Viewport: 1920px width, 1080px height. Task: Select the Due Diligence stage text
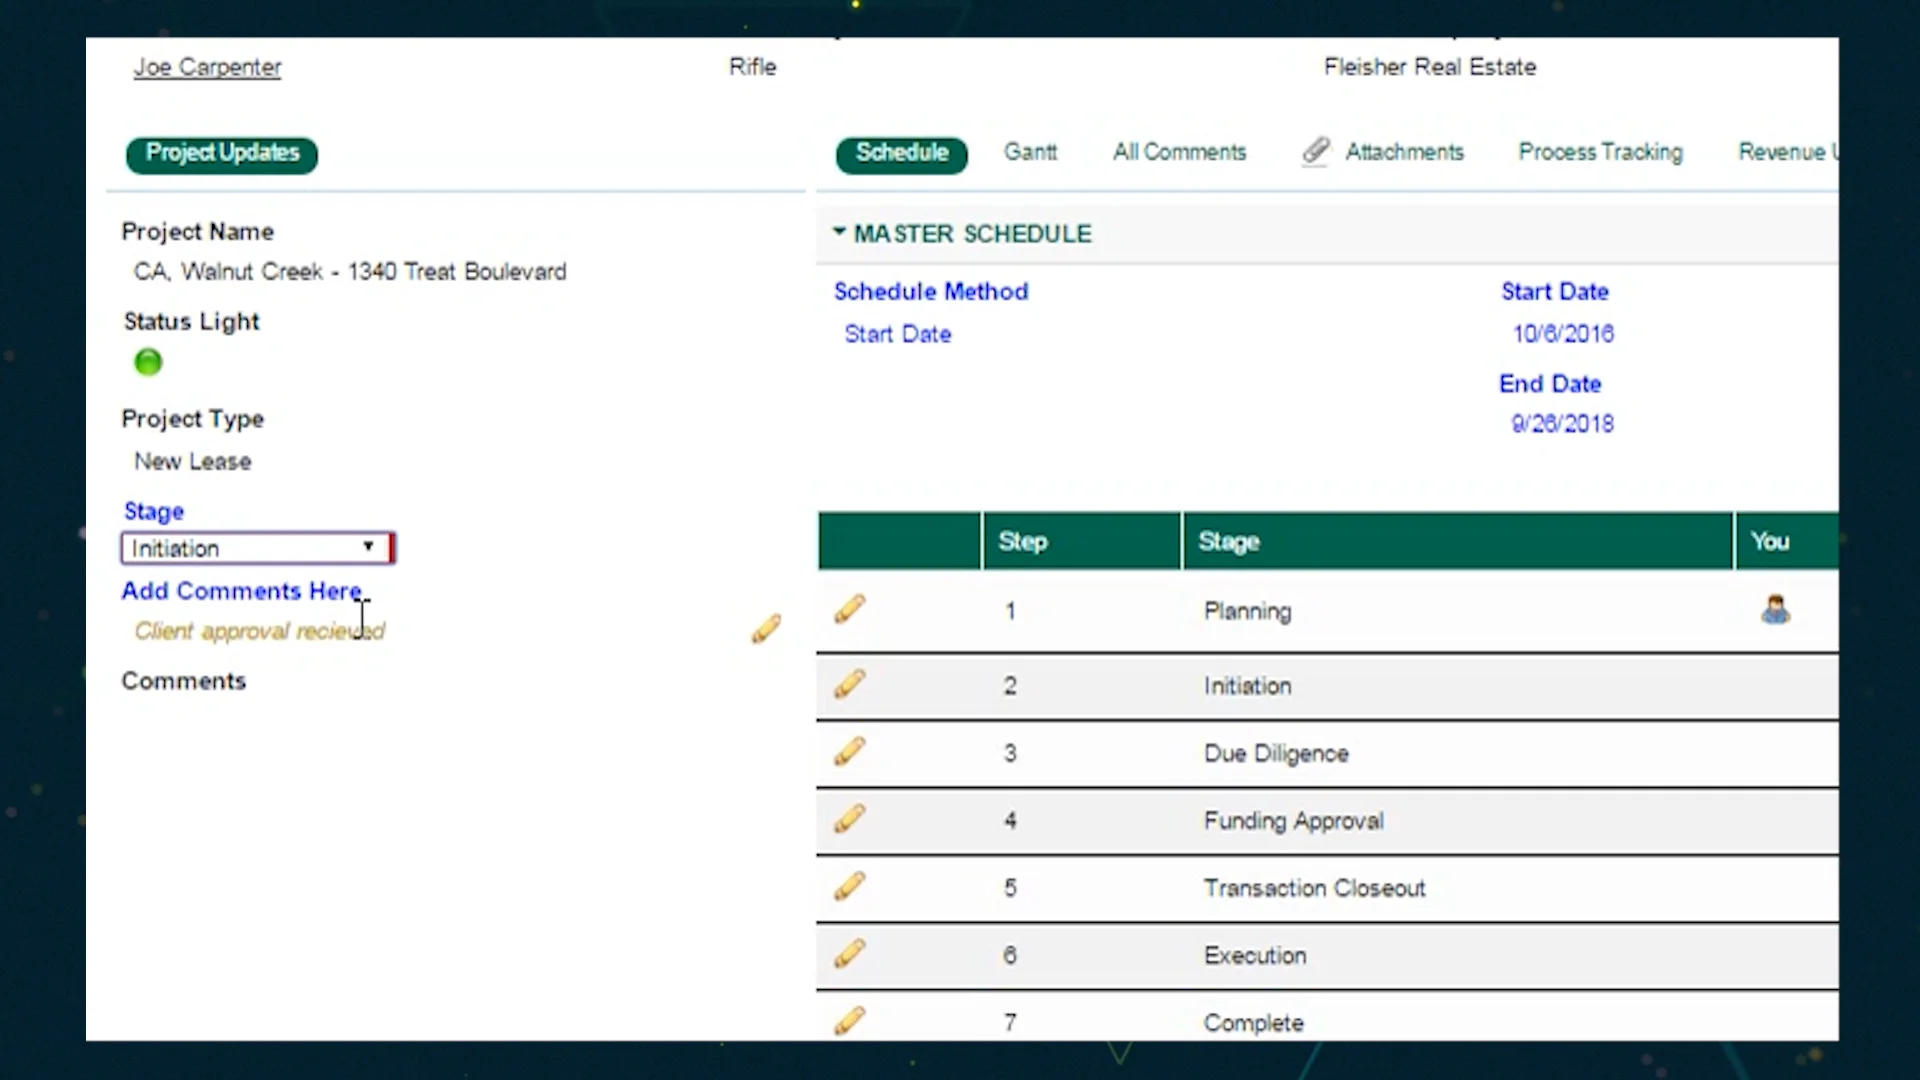pos(1276,753)
